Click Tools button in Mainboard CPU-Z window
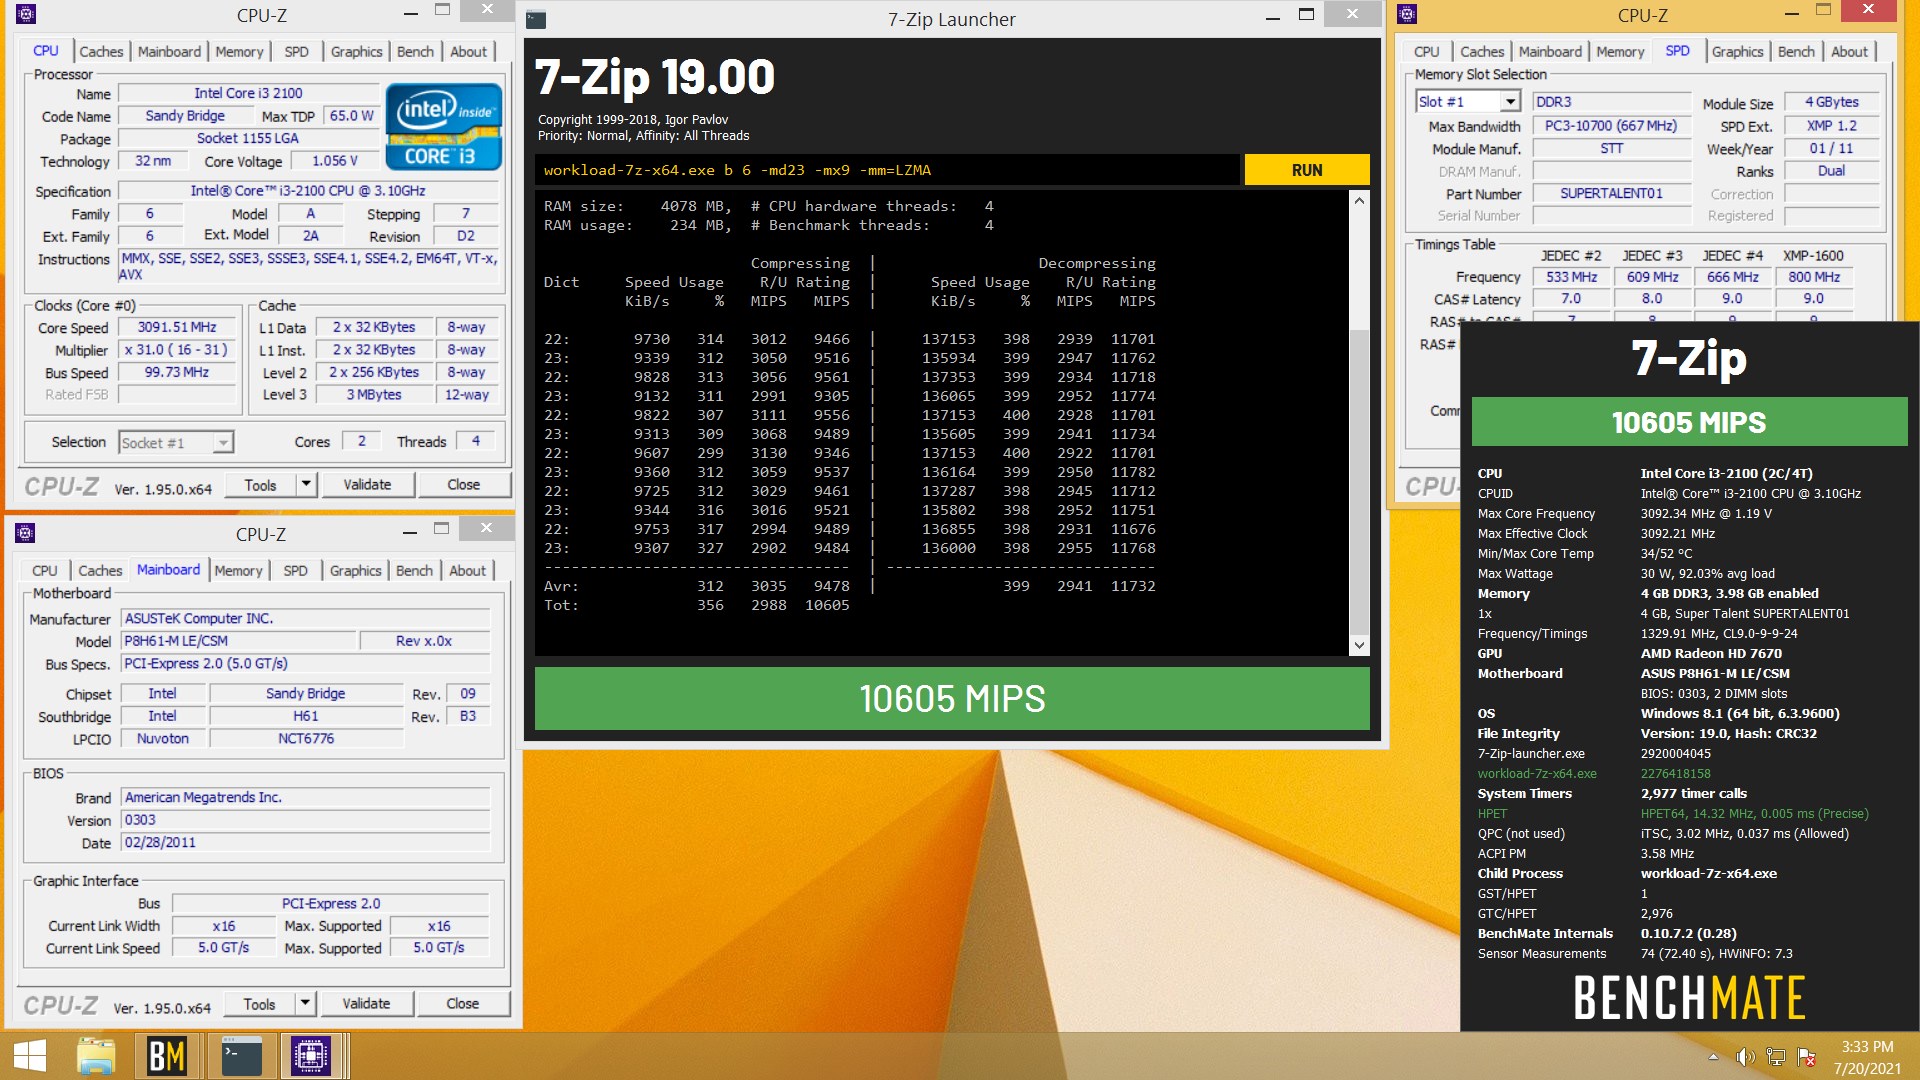Viewport: 1920px width, 1080px height. click(x=259, y=1003)
